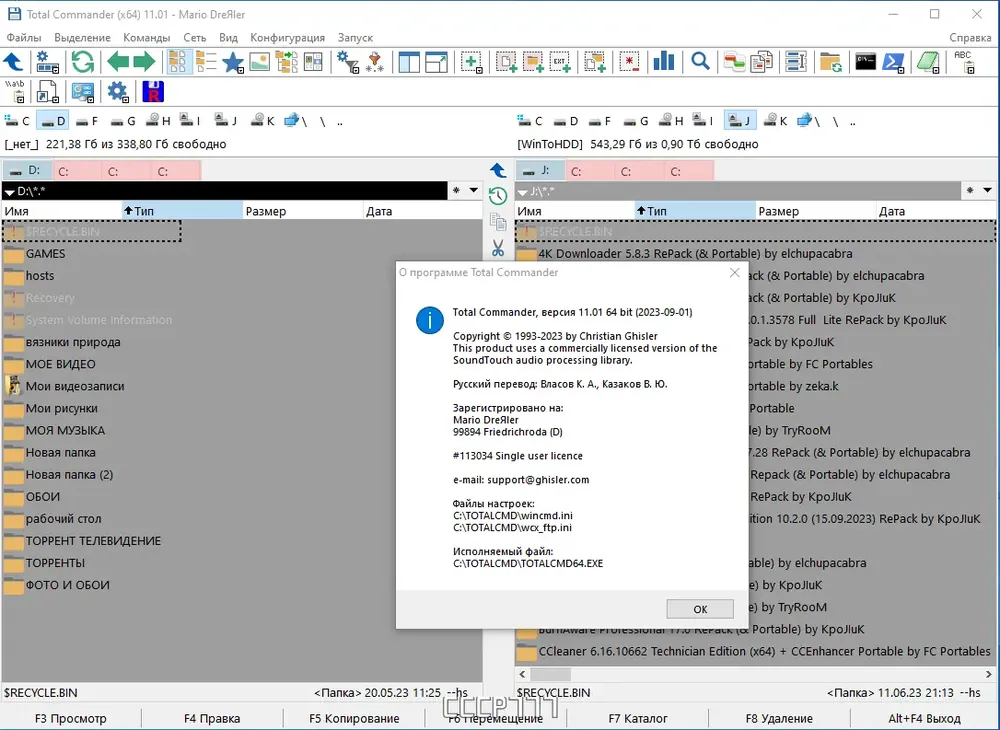Click the green refresh panel icon
Viewport: 1000px width, 730px height.
click(82, 62)
